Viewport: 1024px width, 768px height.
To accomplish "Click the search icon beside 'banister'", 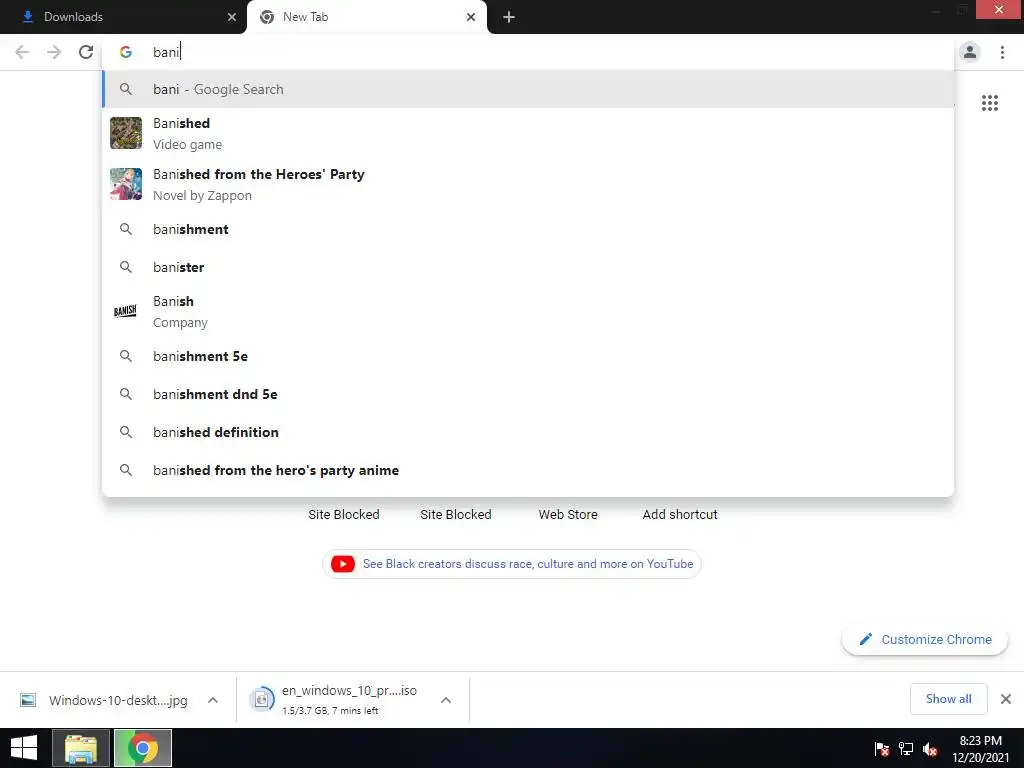I will [x=125, y=267].
